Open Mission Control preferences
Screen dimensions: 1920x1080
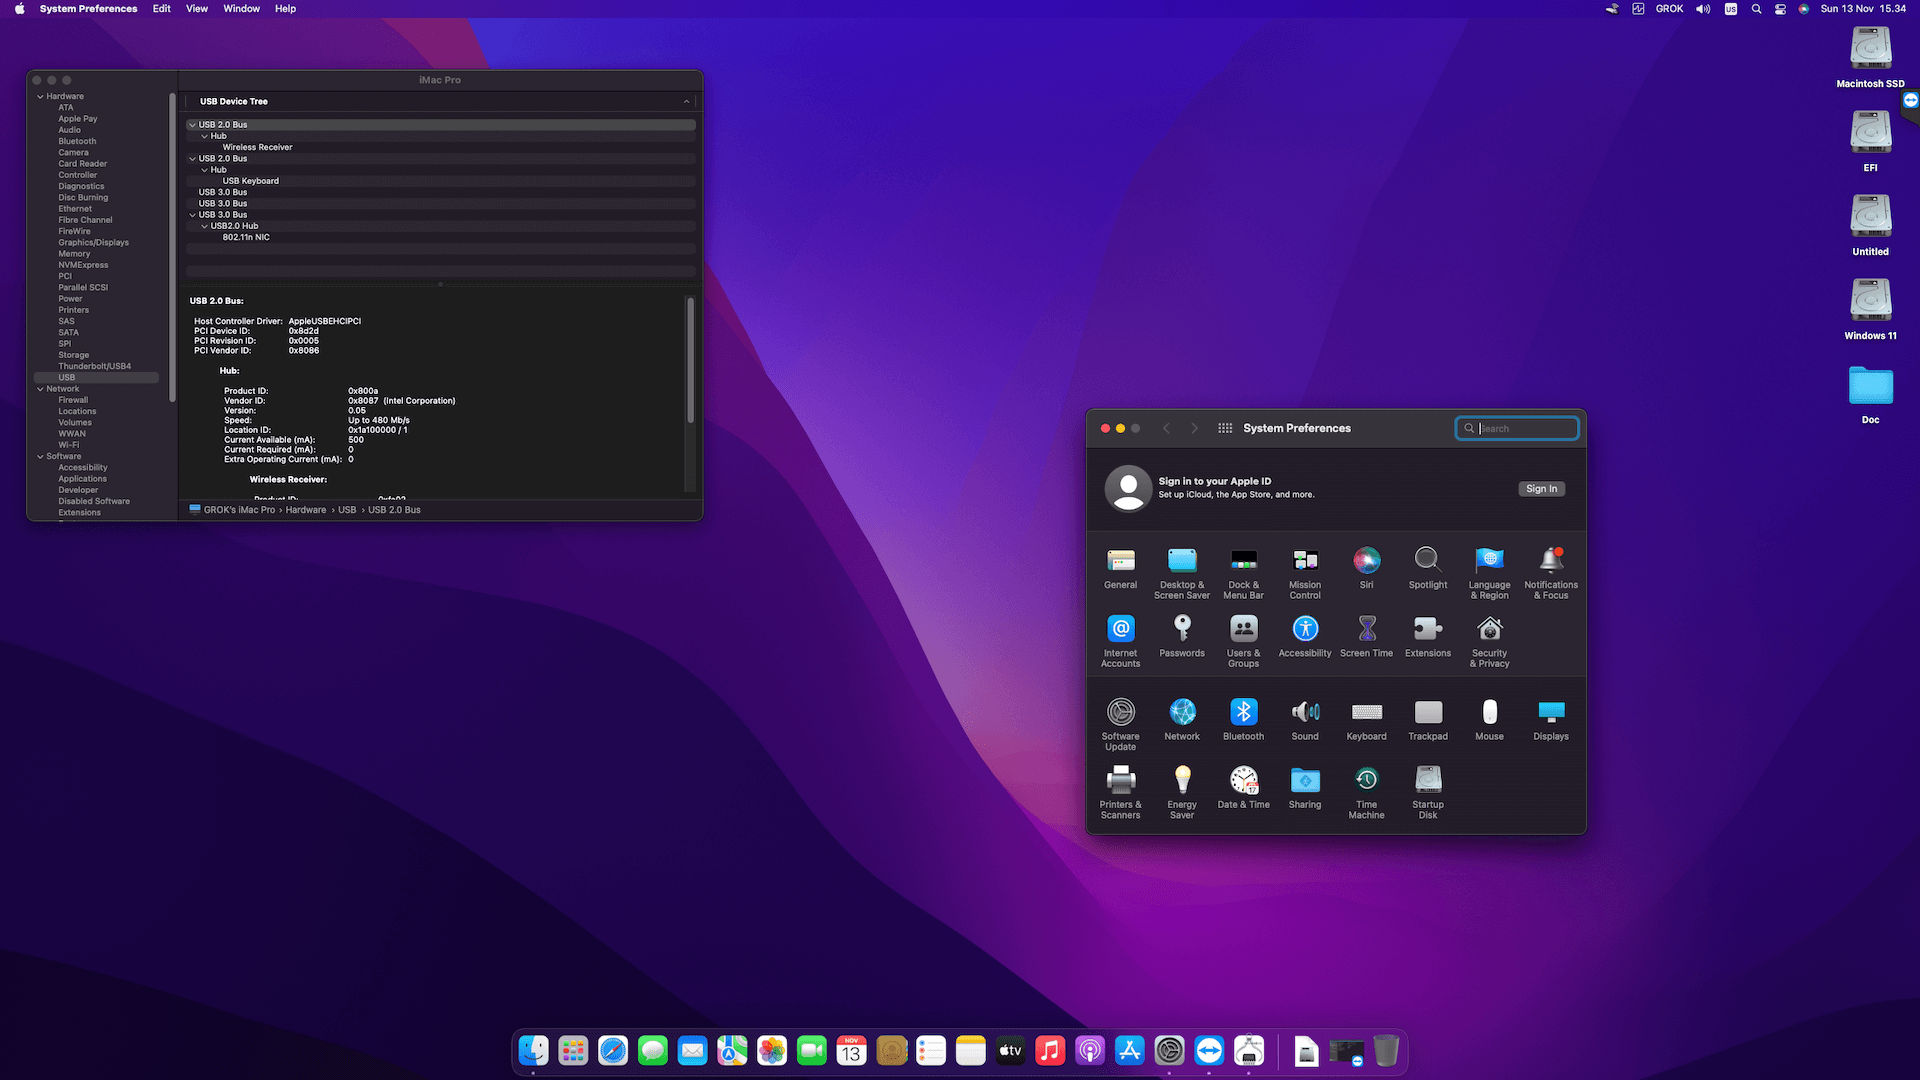coord(1304,562)
